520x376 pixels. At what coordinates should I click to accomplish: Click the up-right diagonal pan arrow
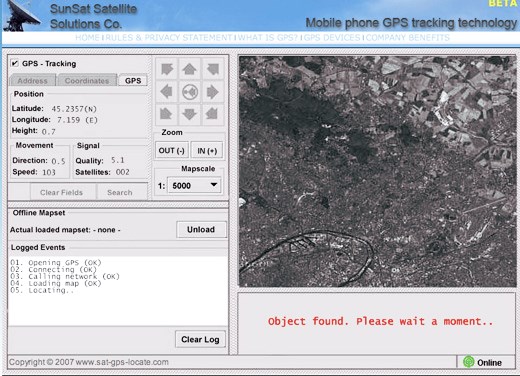(x=212, y=69)
